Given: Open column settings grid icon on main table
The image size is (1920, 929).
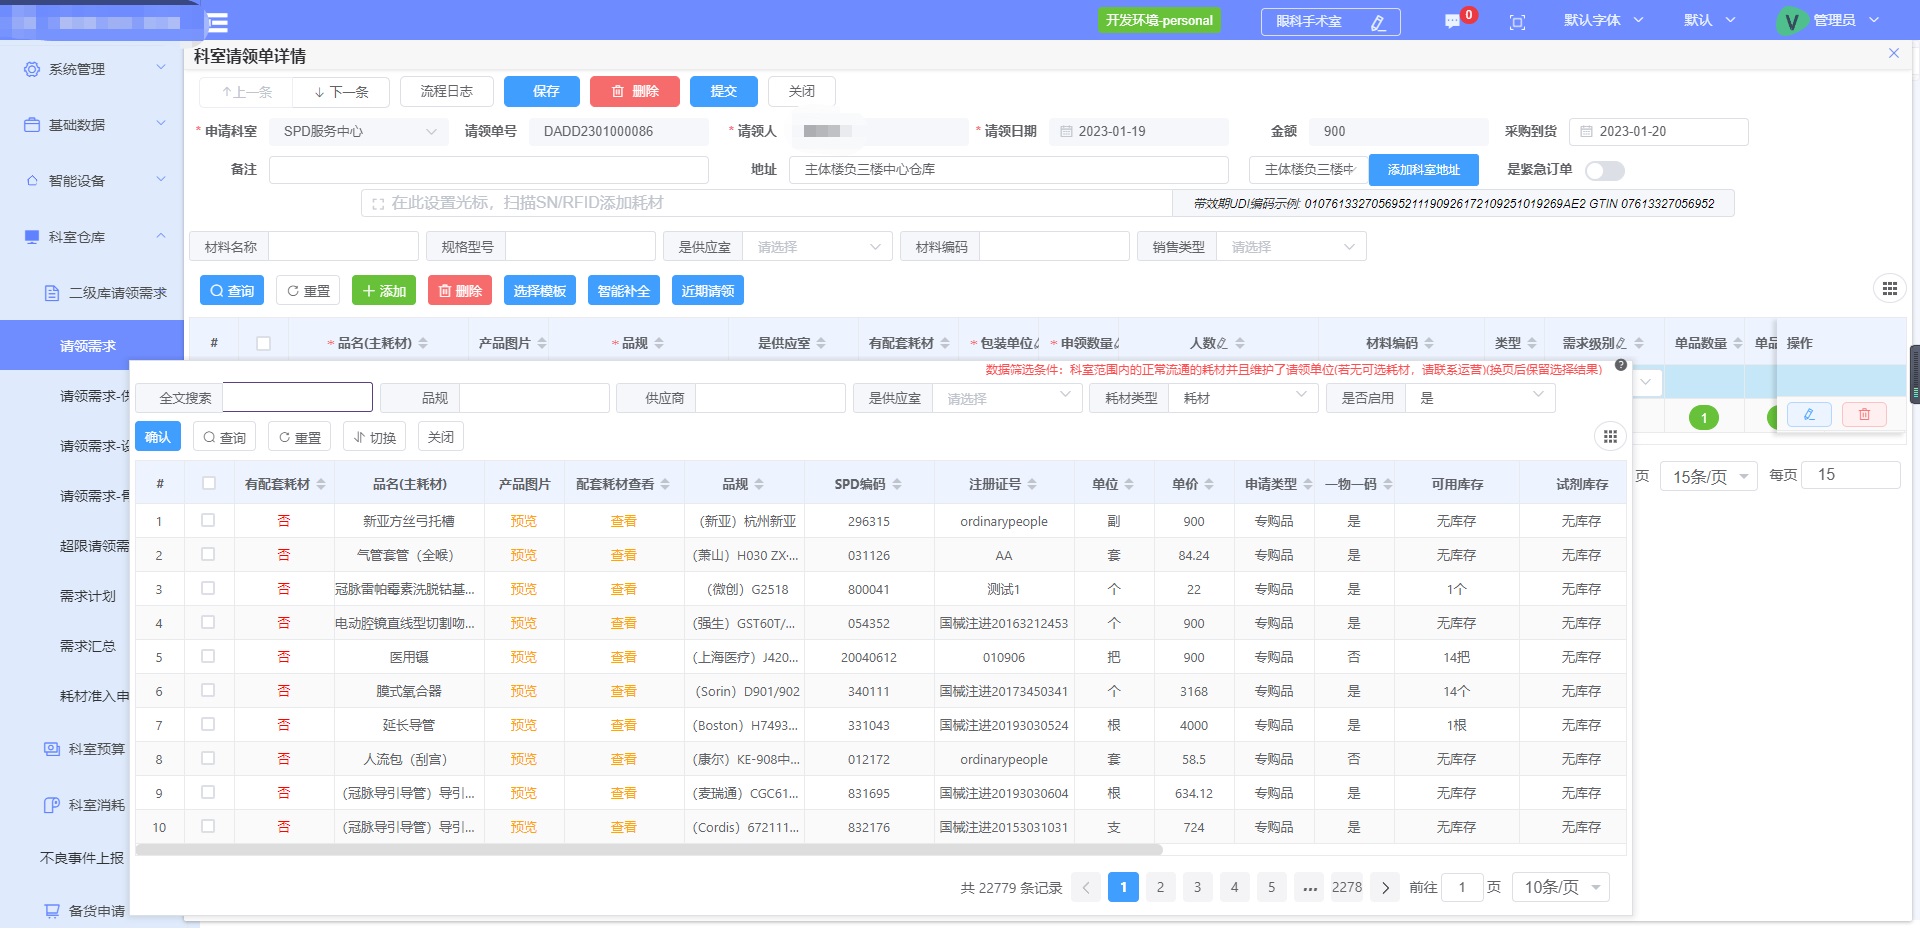Looking at the screenshot, I should point(1889,289).
